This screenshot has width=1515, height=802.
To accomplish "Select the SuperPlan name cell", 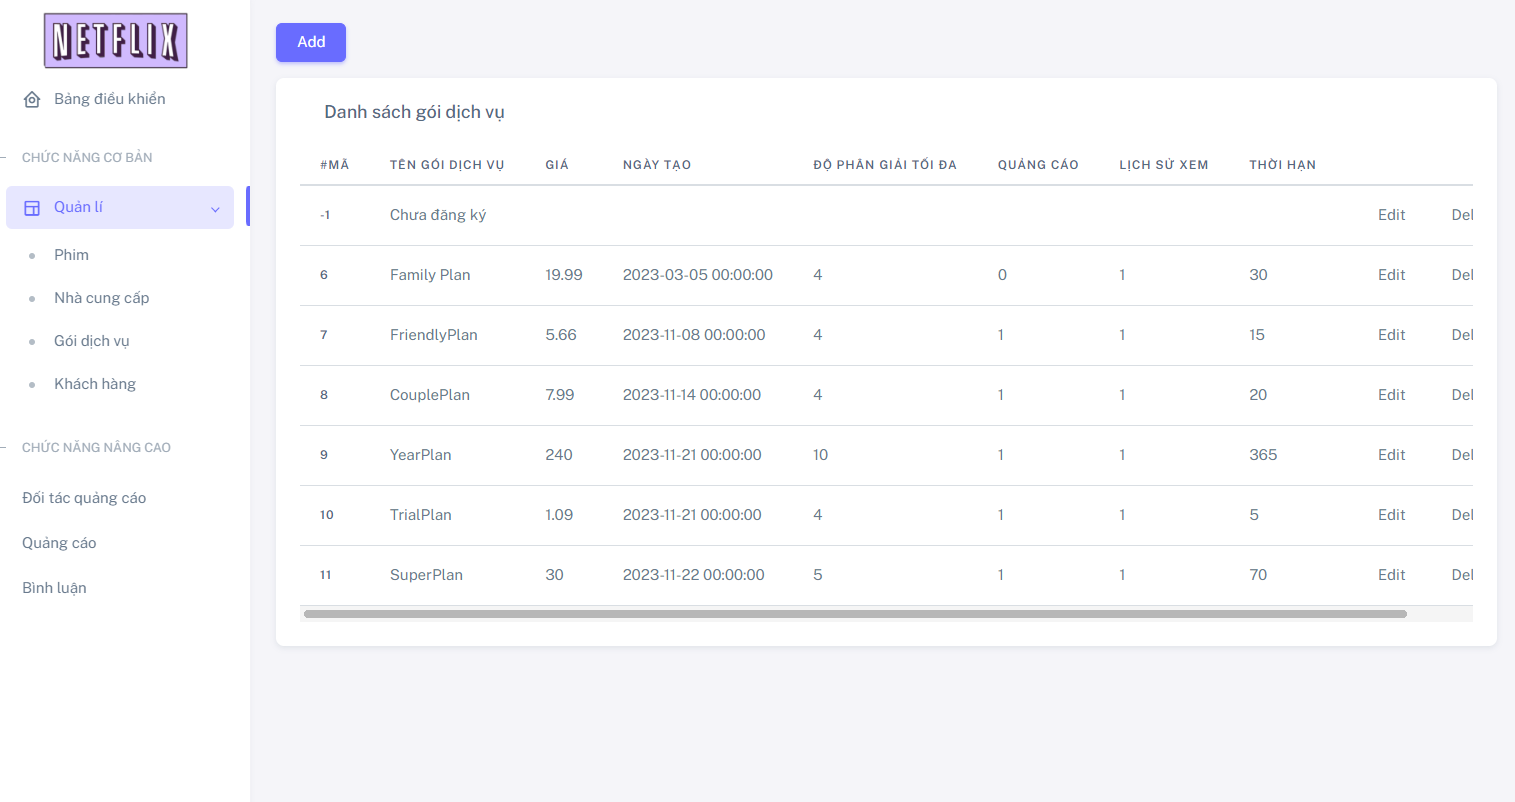I will 426,575.
